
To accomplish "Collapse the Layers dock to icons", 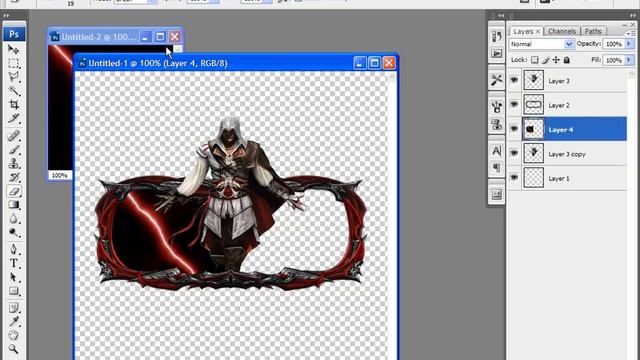I will pyautogui.click(x=633, y=16).
